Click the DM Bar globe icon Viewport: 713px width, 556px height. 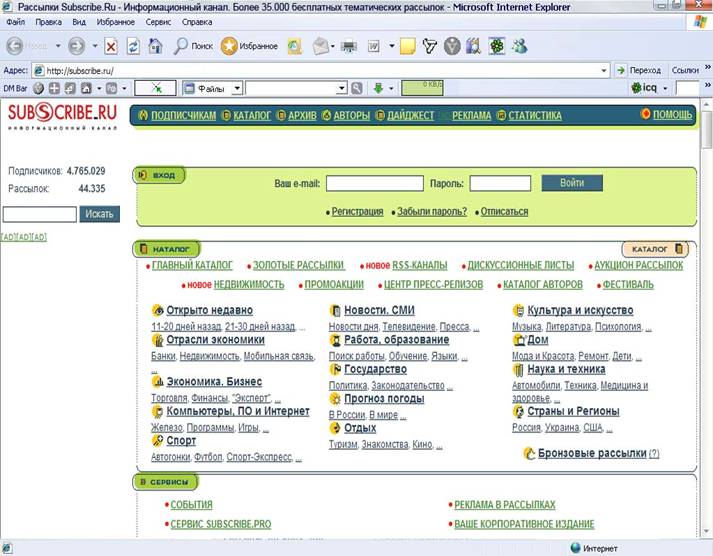[39, 88]
